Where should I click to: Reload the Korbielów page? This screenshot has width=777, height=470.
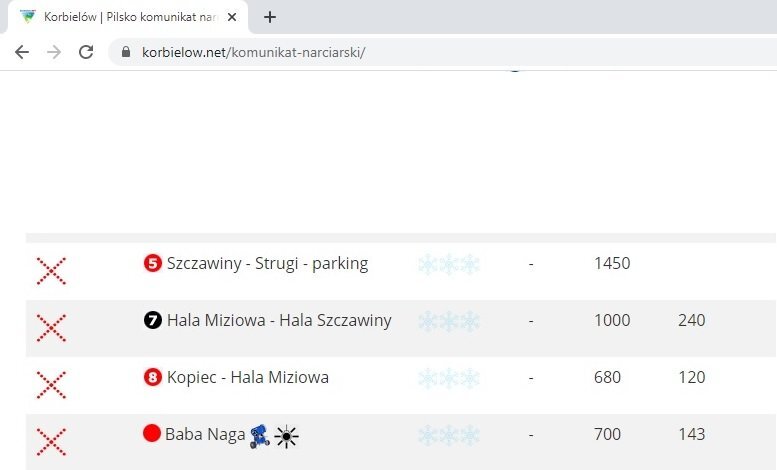(86, 52)
